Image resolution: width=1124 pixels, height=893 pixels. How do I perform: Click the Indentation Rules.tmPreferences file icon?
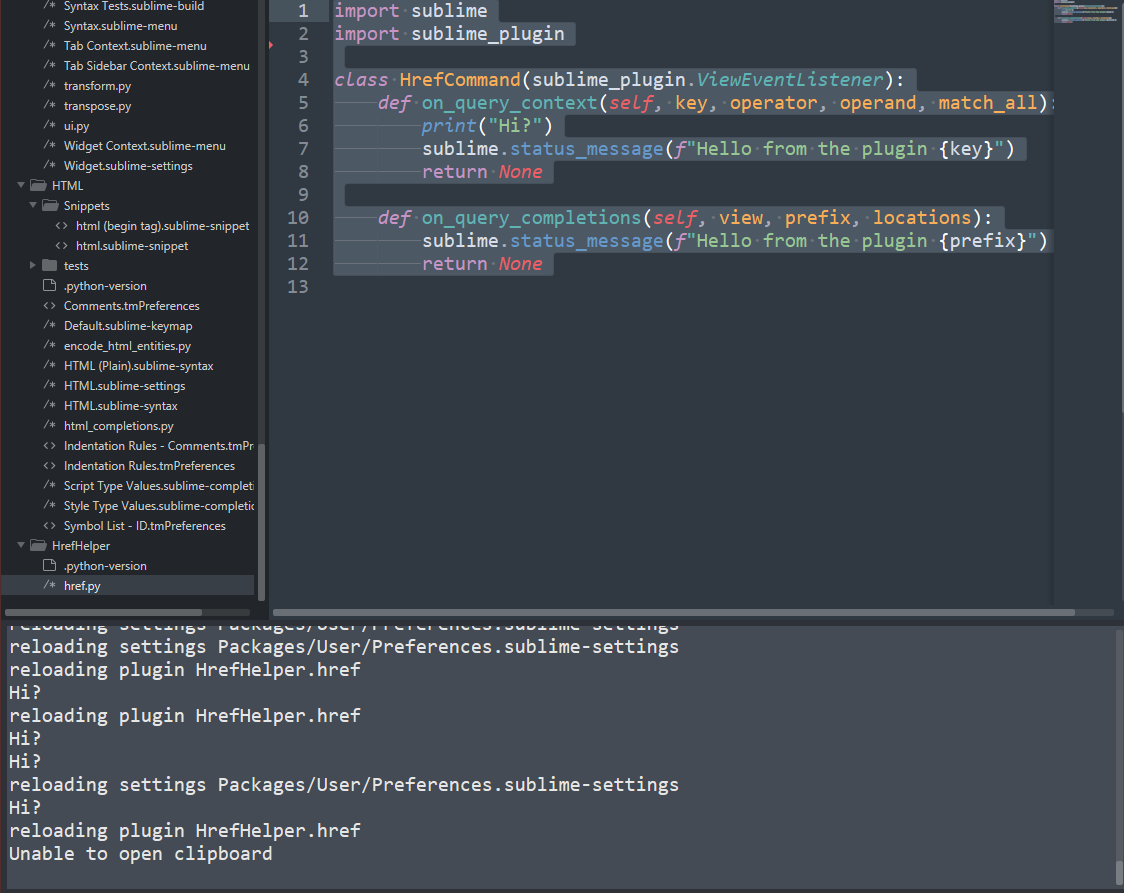(x=49, y=465)
